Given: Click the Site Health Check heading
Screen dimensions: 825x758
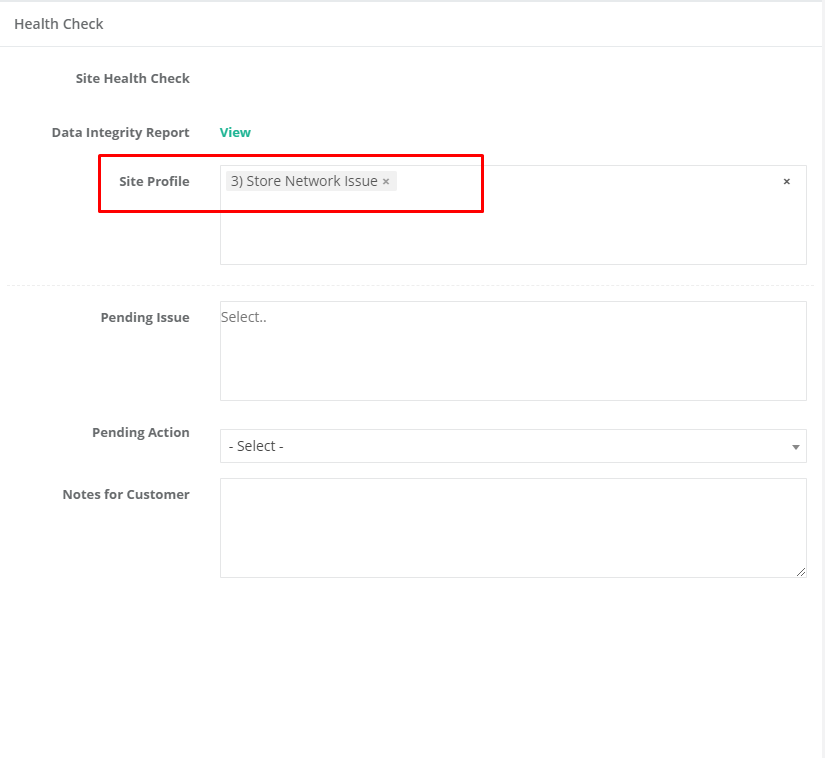Looking at the screenshot, I should pyautogui.click(x=132, y=79).
